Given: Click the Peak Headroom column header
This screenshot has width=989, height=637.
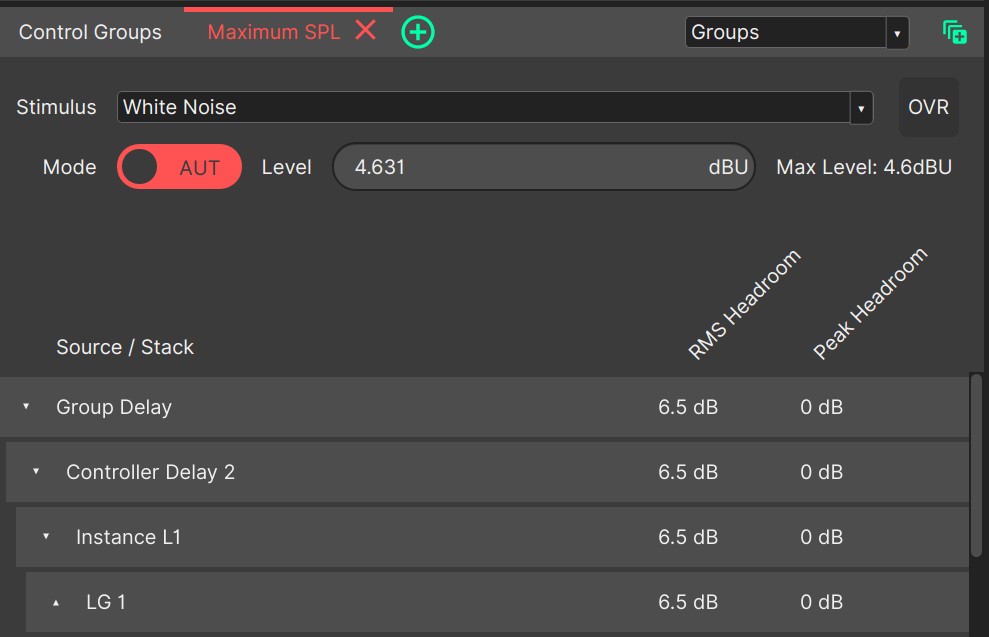Looking at the screenshot, I should 870,304.
